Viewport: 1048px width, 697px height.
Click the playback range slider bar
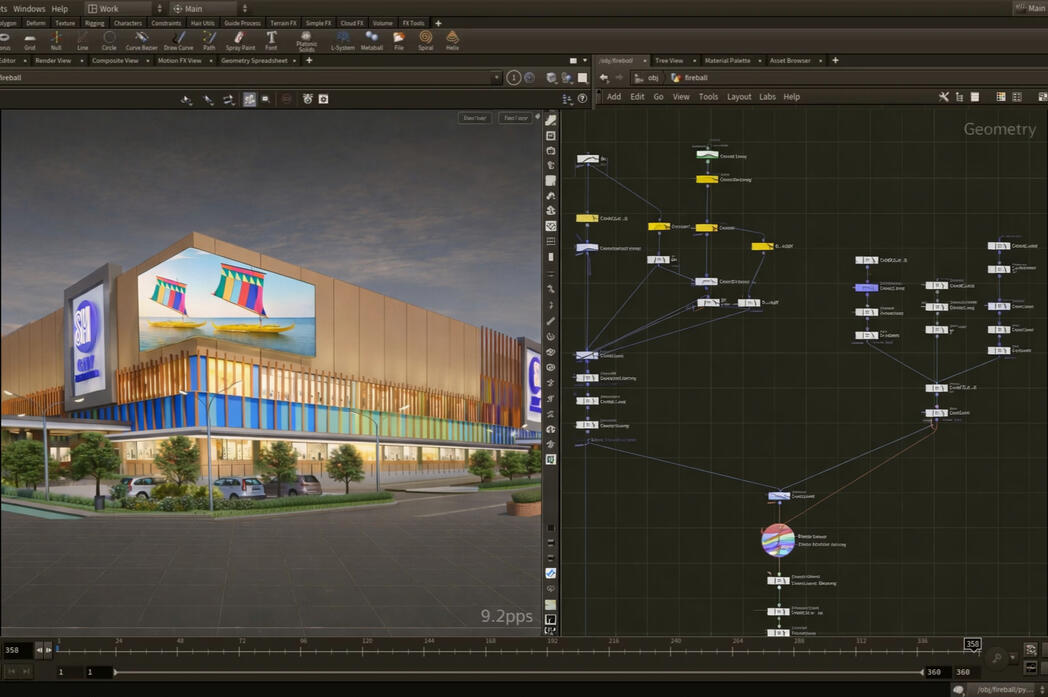[519, 672]
